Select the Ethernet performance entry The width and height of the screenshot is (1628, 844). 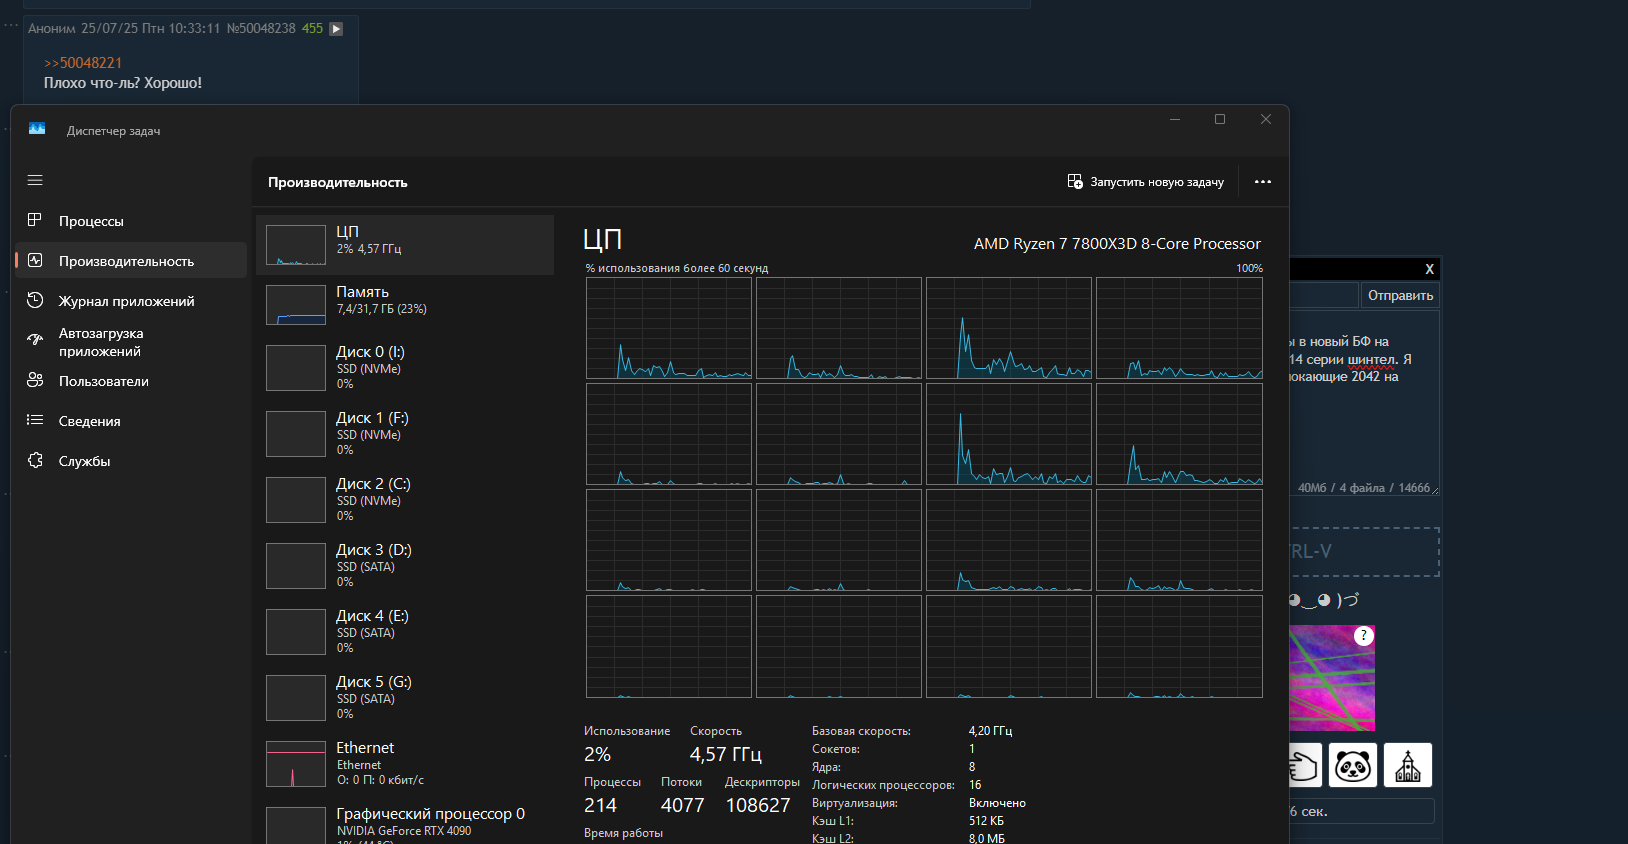click(x=405, y=764)
